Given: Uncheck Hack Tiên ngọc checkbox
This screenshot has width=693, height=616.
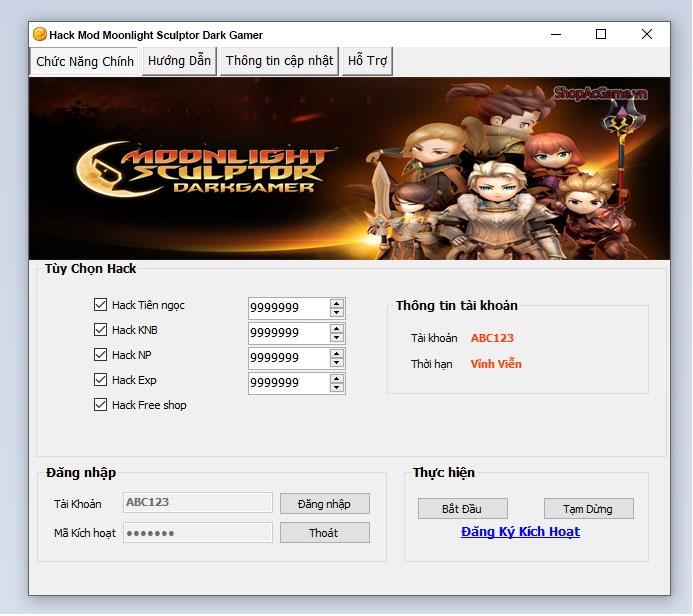Looking at the screenshot, I should click(100, 304).
